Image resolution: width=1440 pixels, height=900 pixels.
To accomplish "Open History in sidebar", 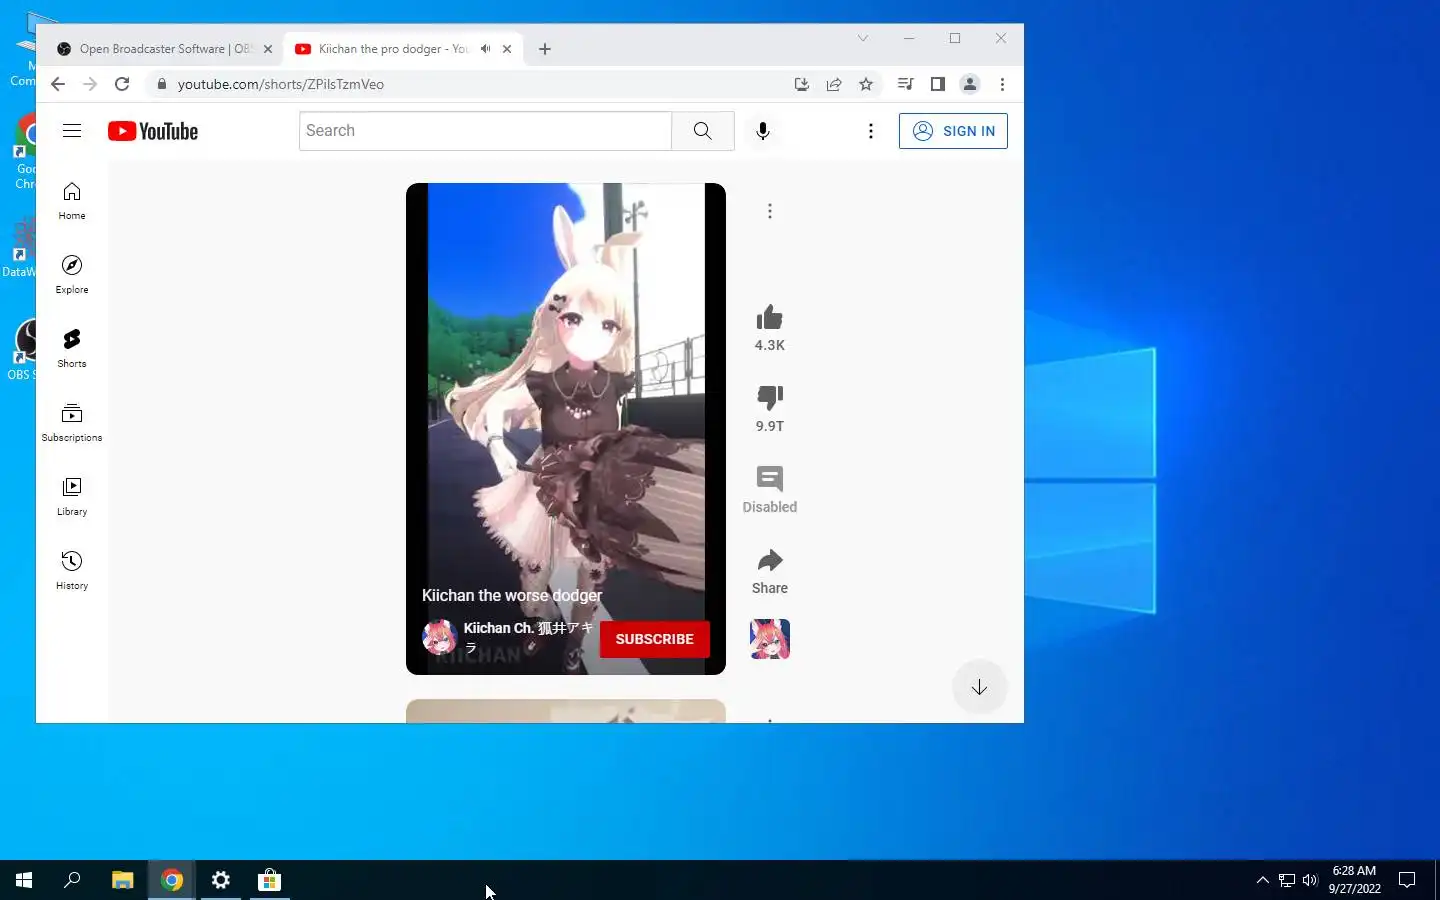I will coord(72,570).
